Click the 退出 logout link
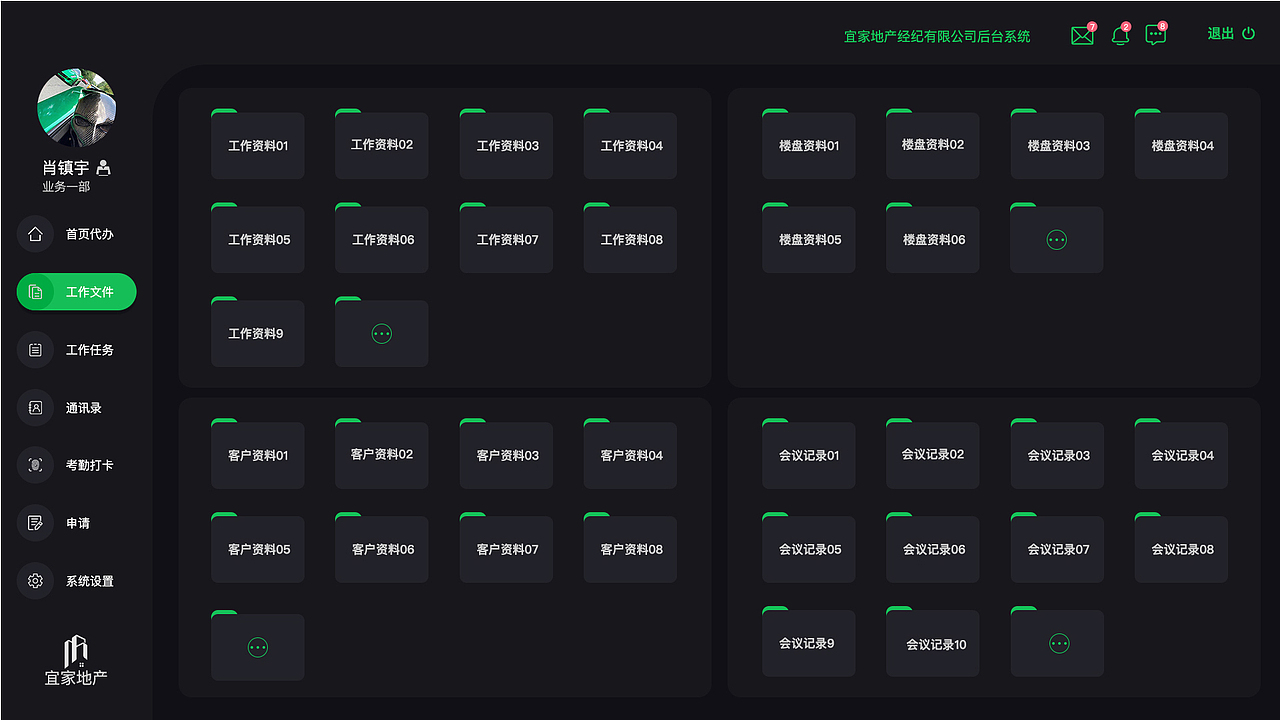This screenshot has height=720, width=1280. (x=1220, y=34)
